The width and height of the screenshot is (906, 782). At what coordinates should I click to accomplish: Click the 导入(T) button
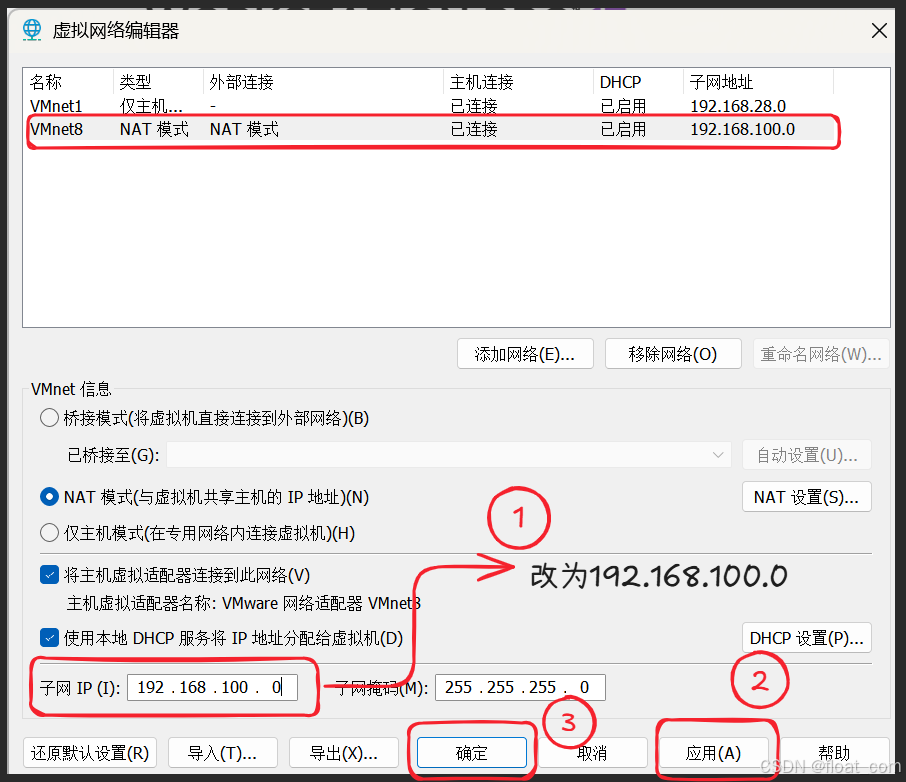tap(222, 753)
